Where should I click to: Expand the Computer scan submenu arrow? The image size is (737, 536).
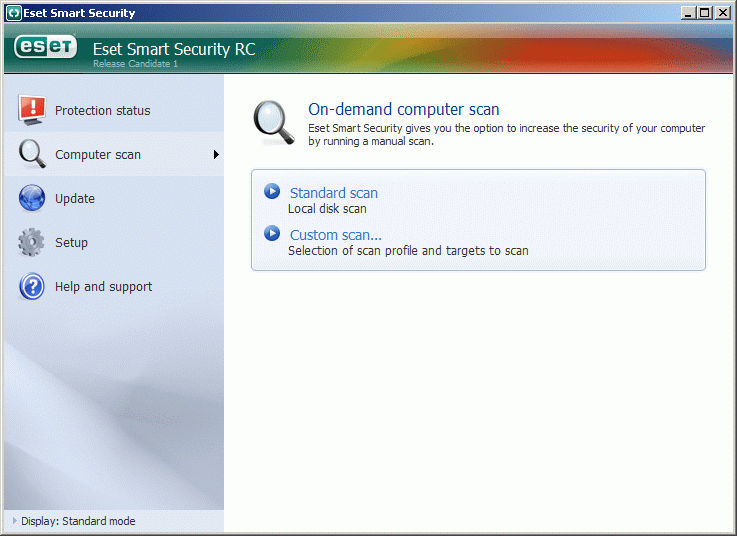click(216, 154)
